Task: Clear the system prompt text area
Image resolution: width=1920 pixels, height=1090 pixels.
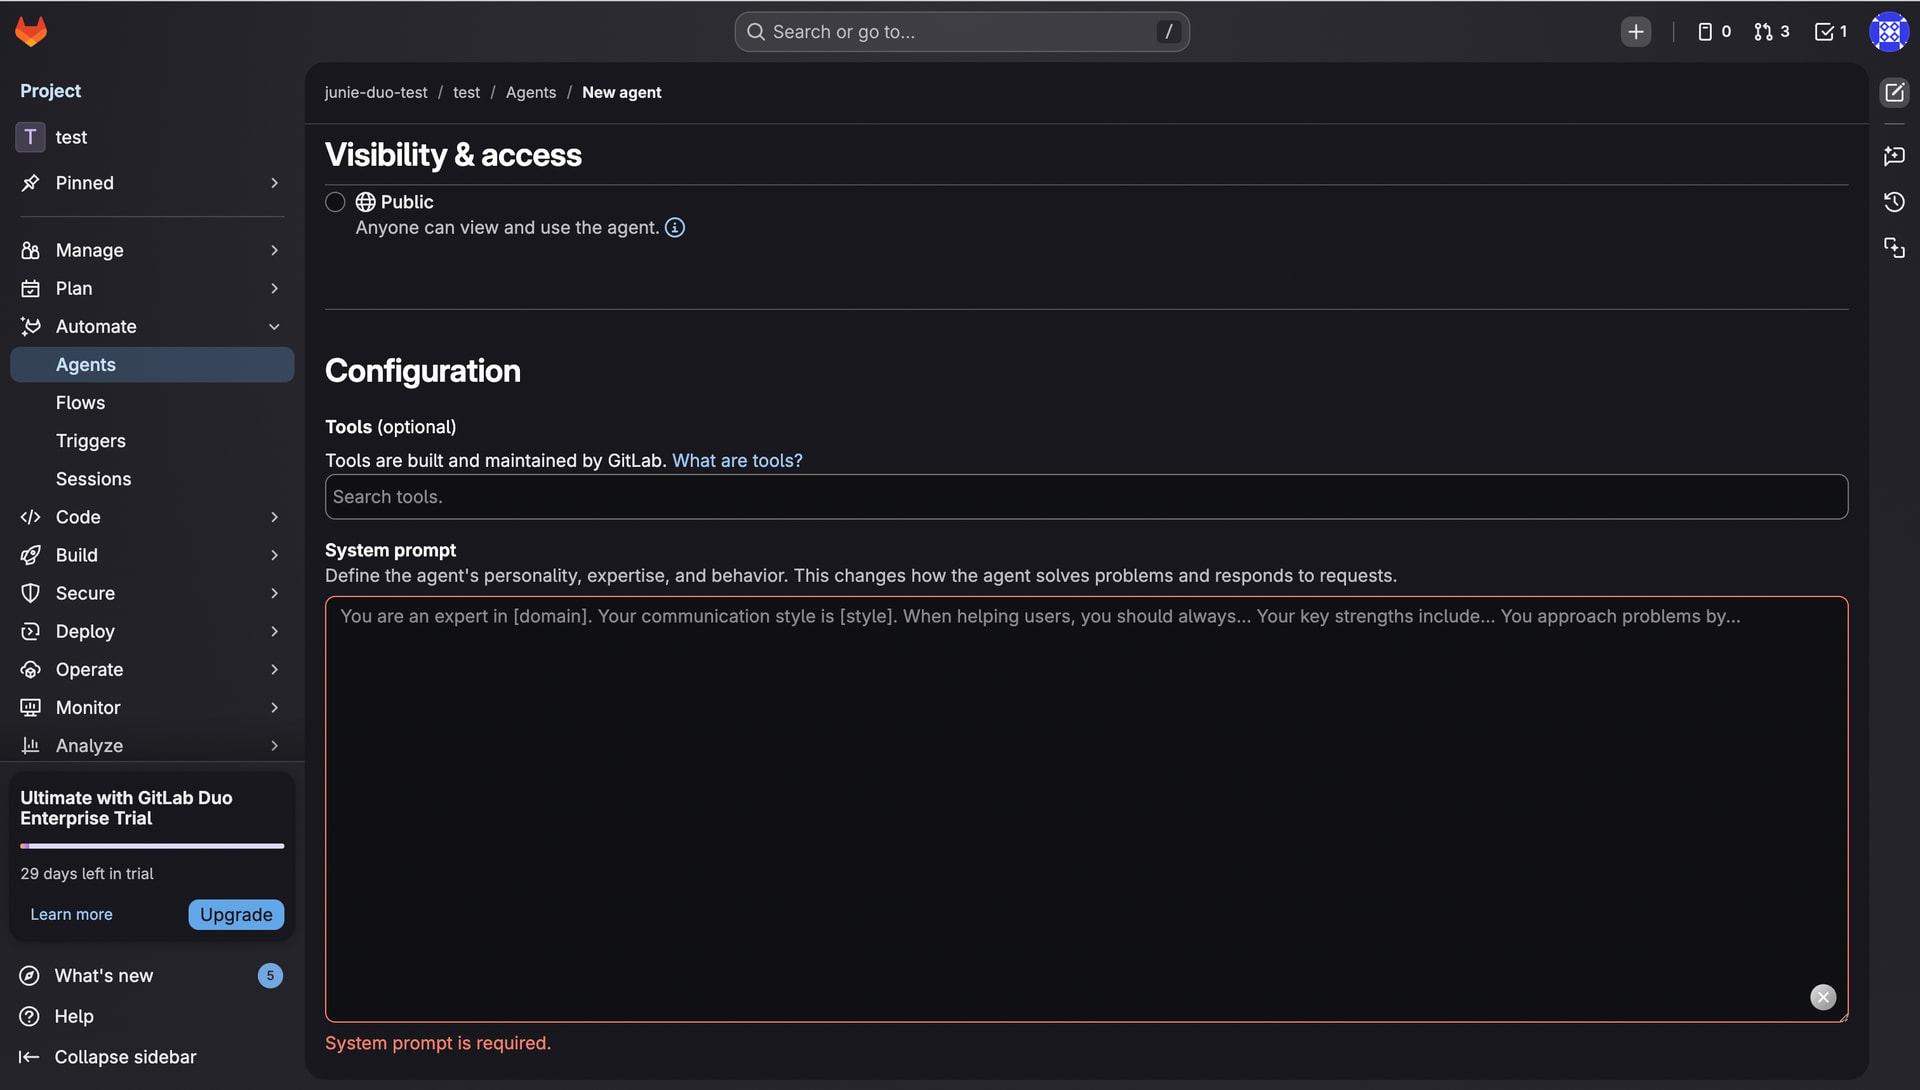Action: tap(1823, 997)
